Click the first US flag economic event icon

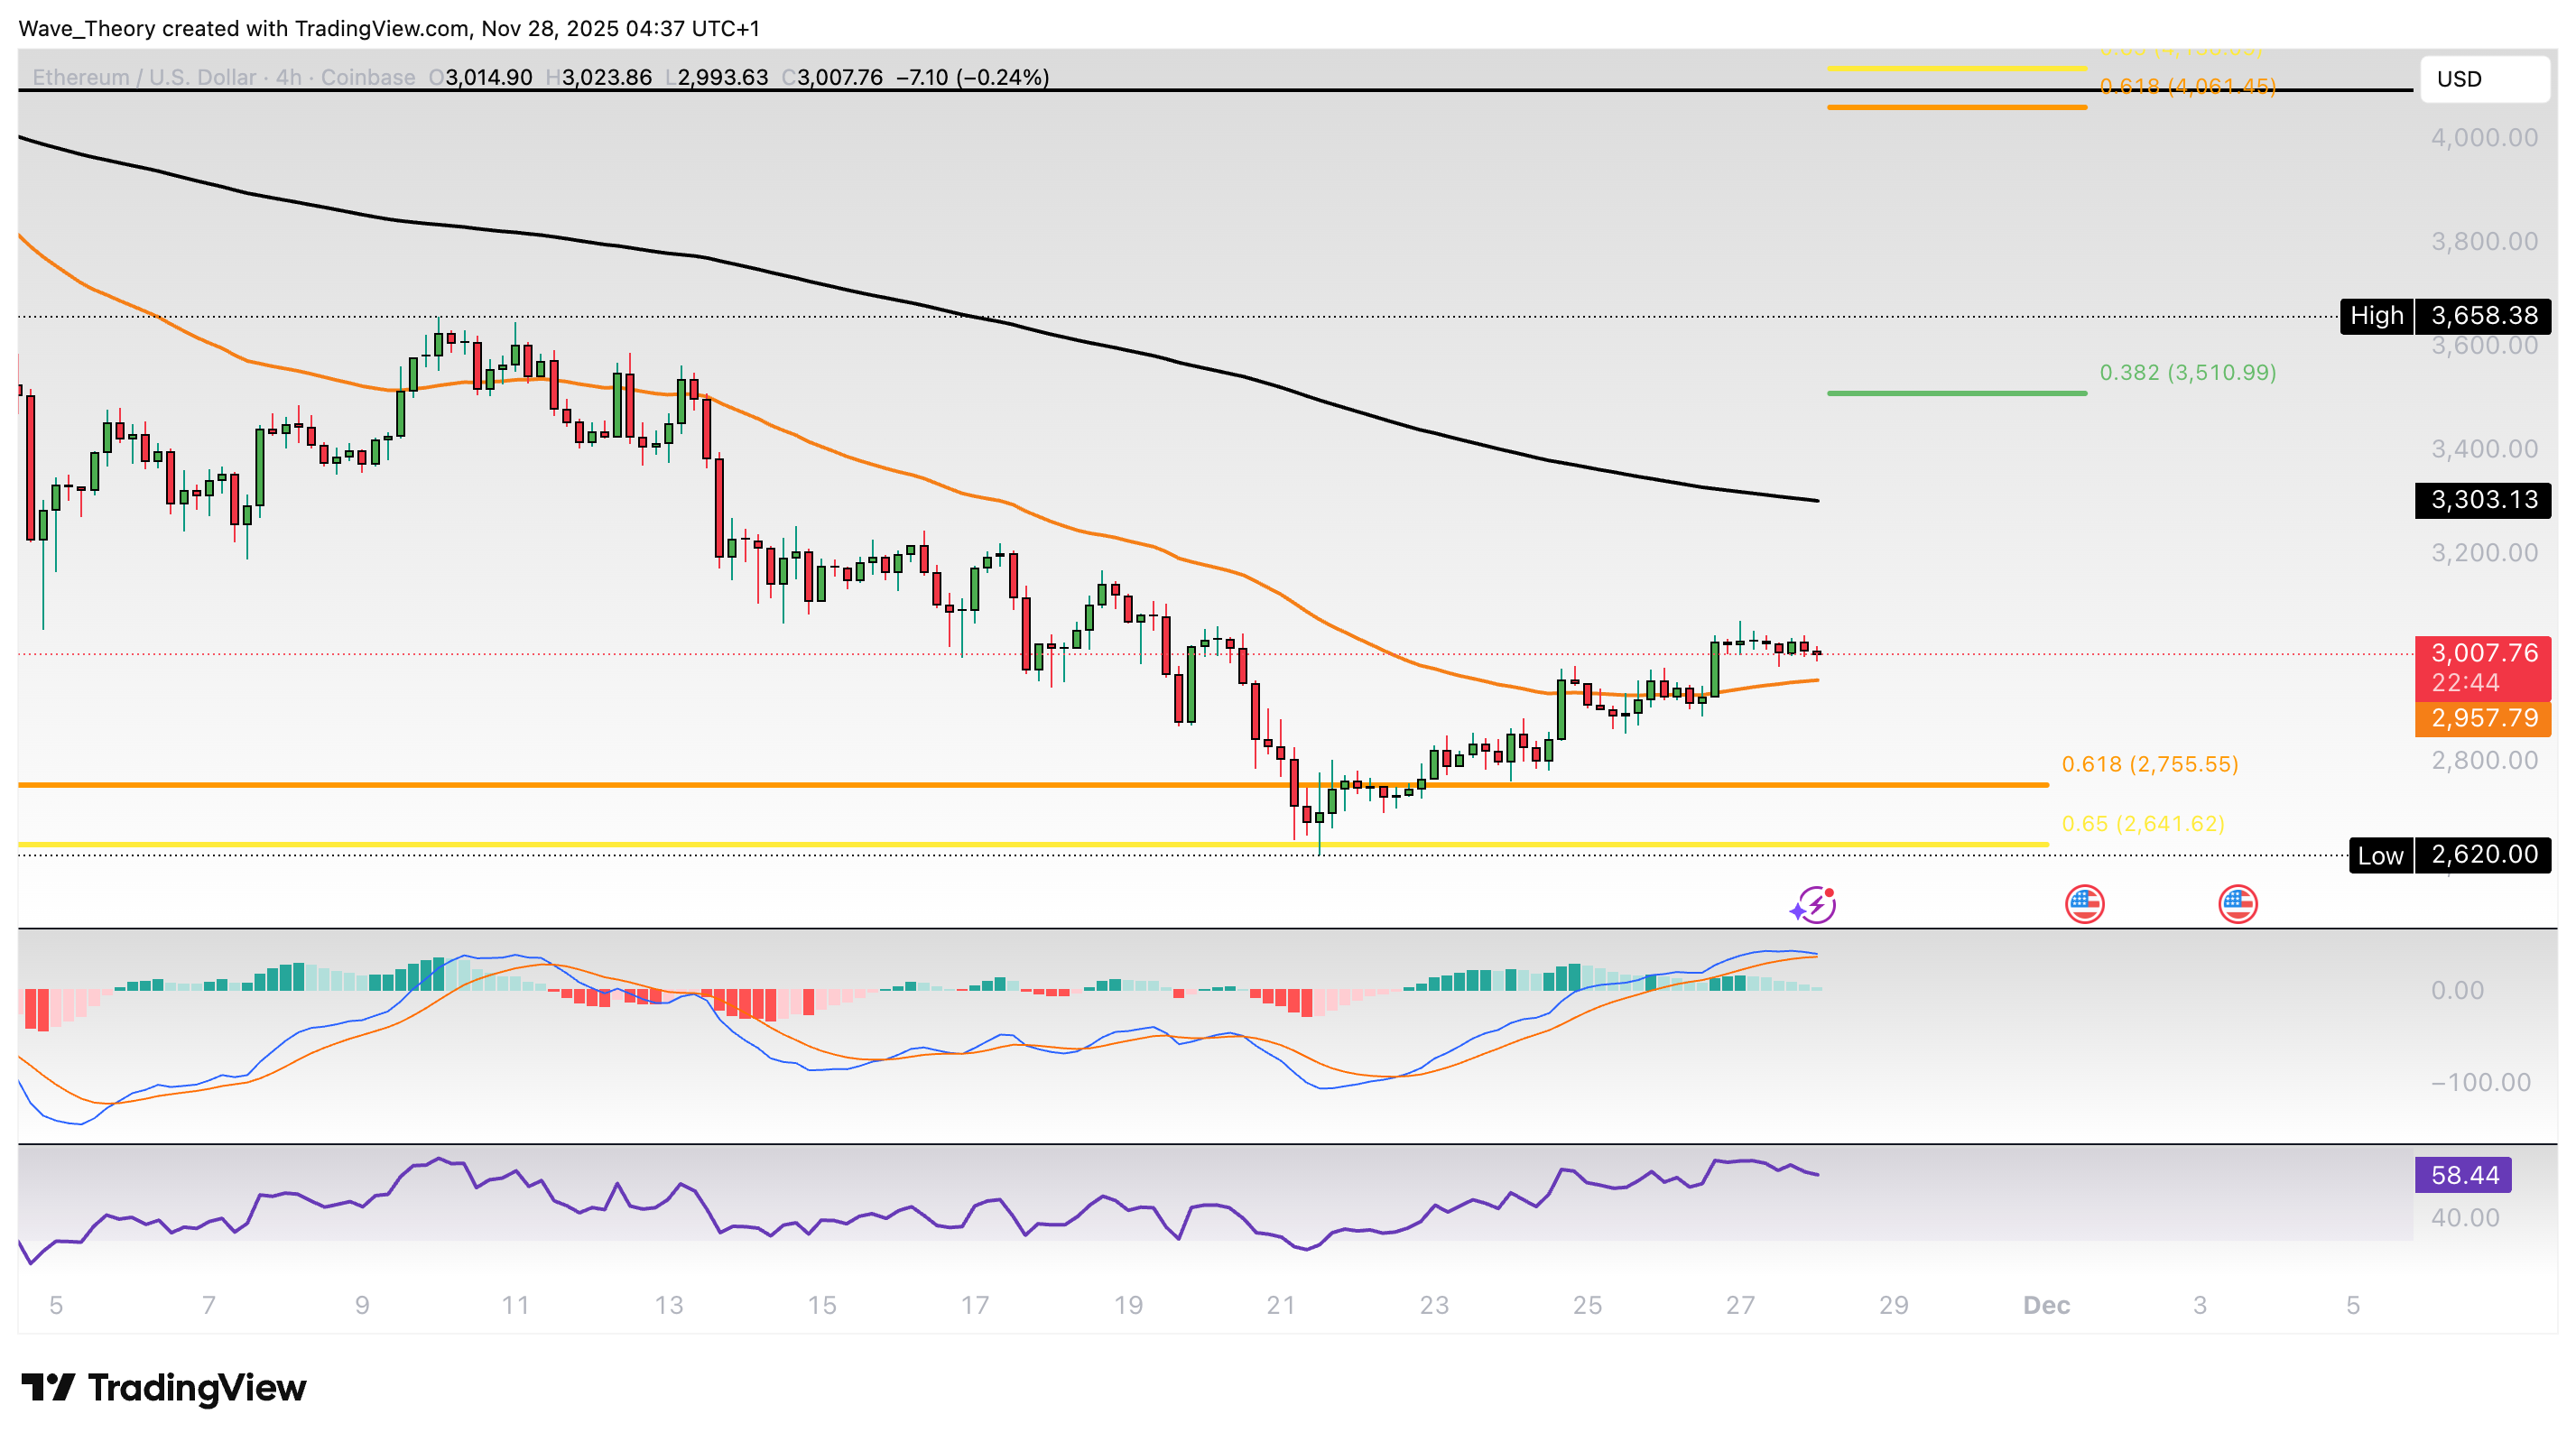tap(2084, 904)
